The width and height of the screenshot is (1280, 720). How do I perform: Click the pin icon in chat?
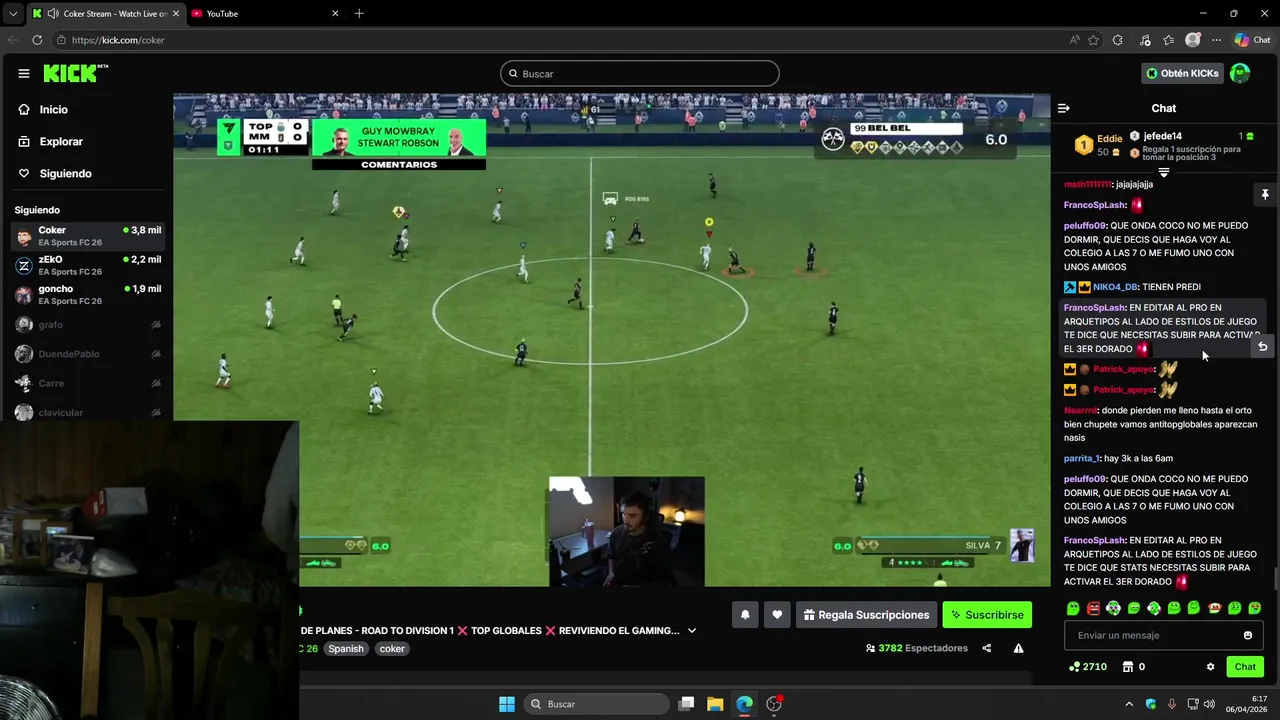tap(1264, 194)
